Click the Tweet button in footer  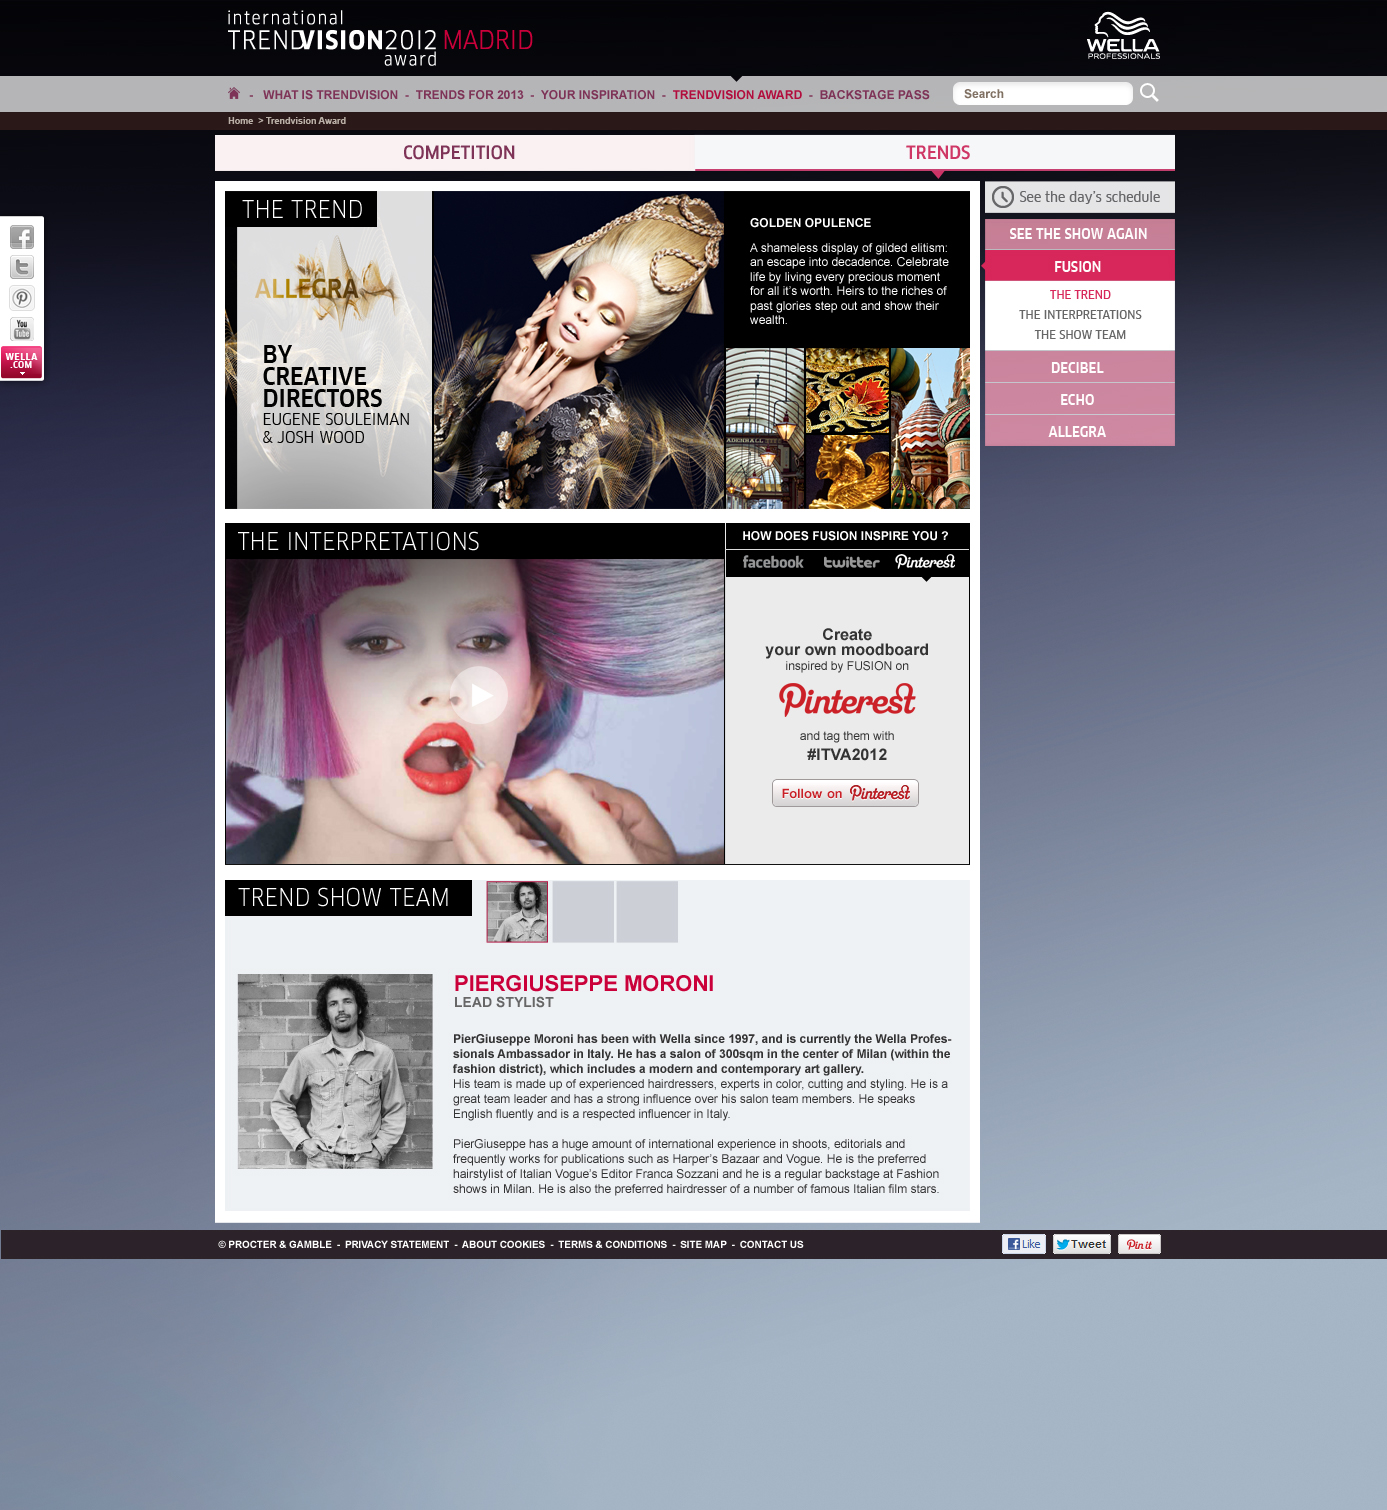point(1082,1244)
